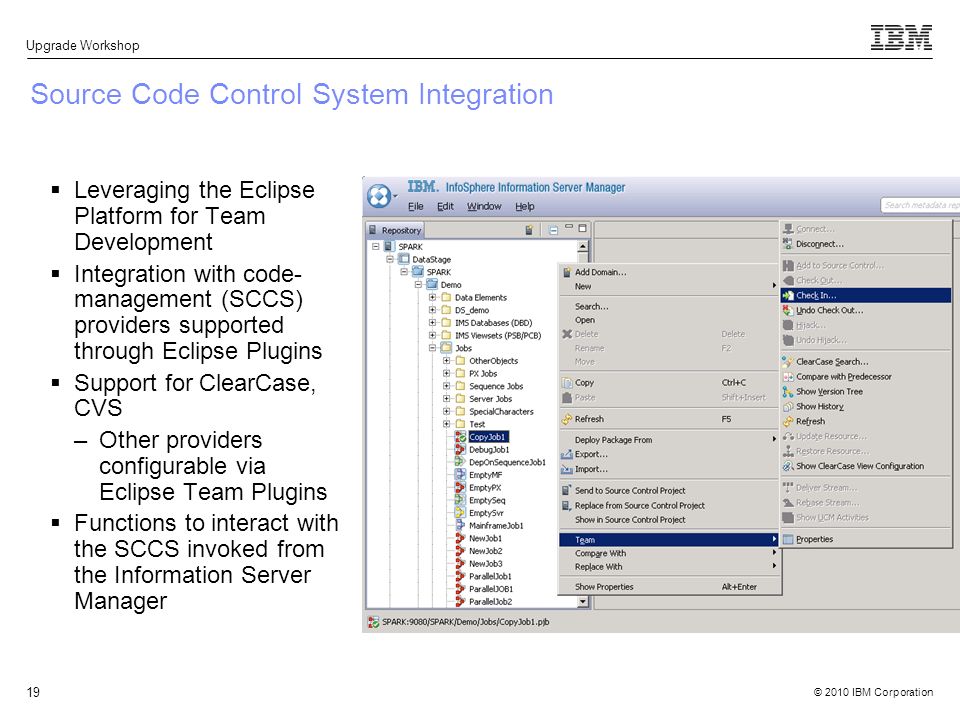Click the collapse all icon in Repository view
960x720 pixels.
[x=553, y=230]
